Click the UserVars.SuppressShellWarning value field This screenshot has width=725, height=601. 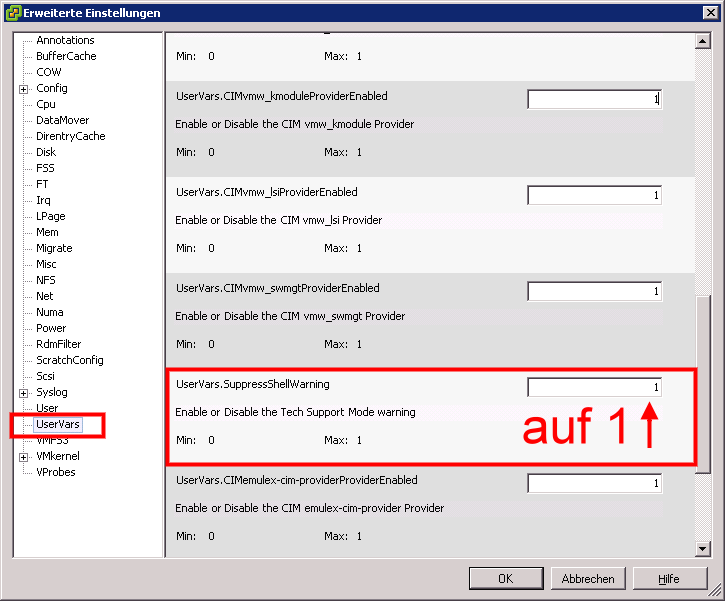pyautogui.click(x=594, y=387)
